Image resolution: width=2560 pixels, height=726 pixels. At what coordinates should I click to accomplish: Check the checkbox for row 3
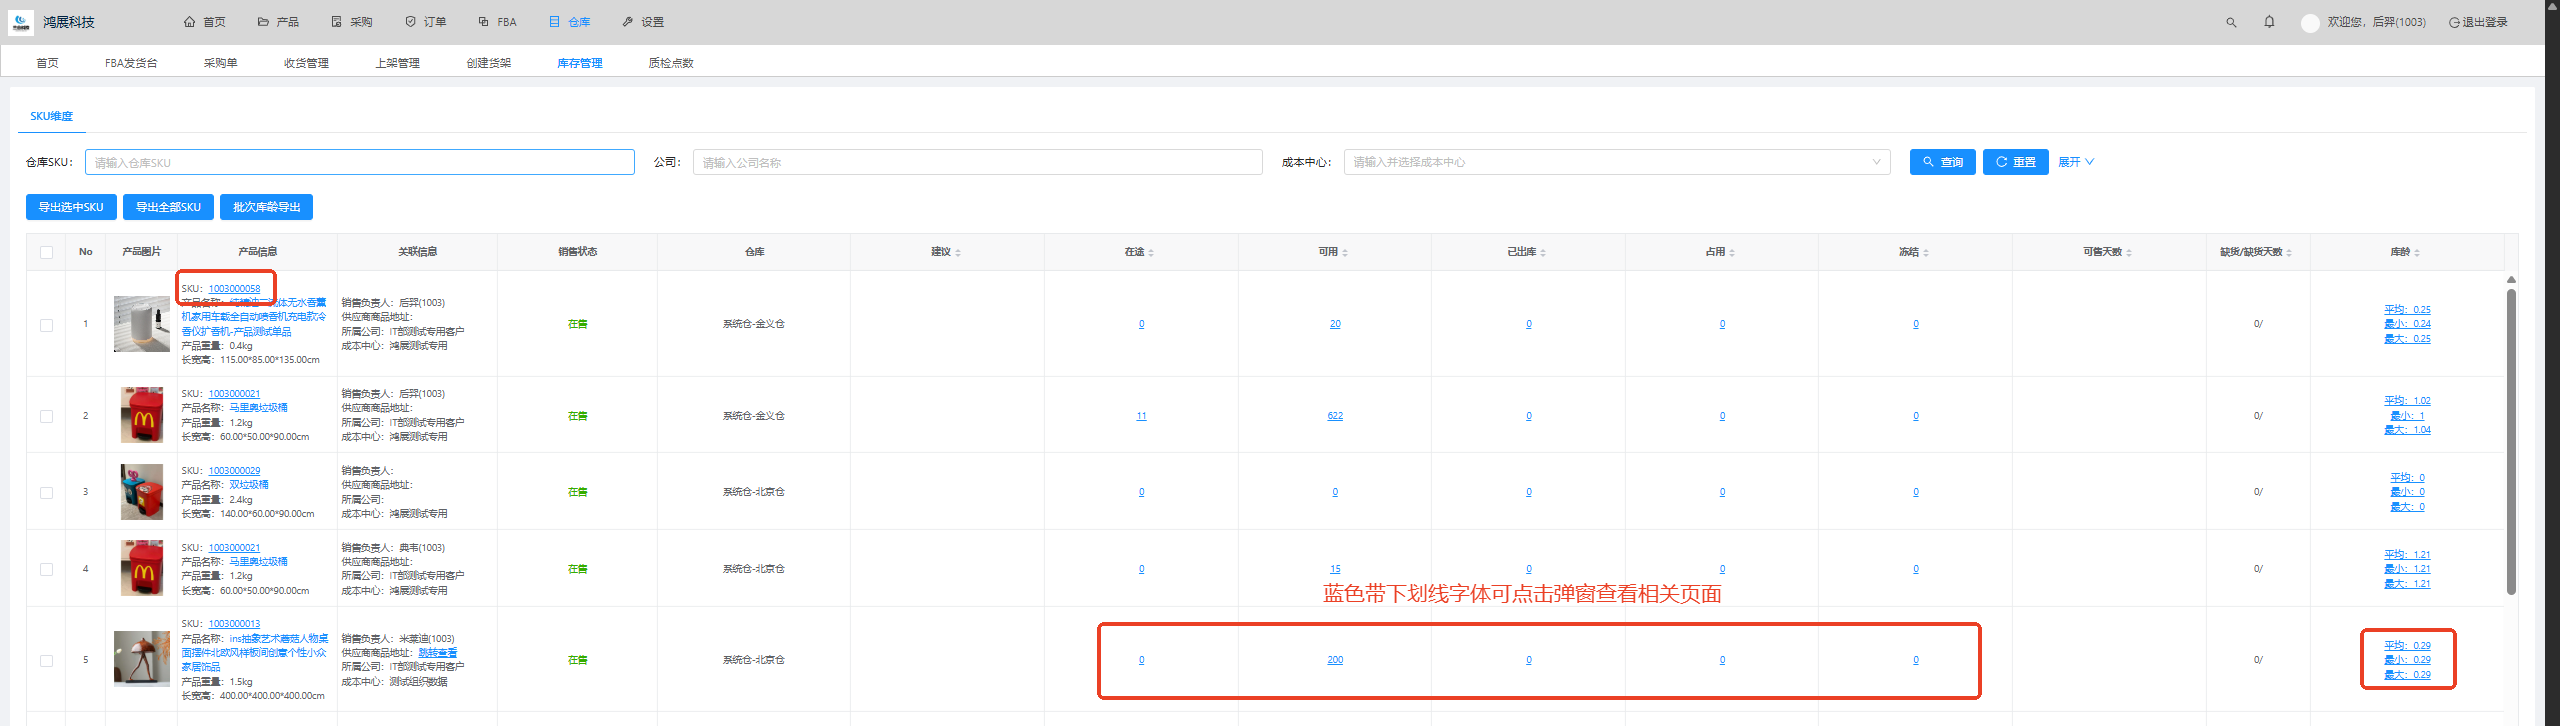[46, 493]
